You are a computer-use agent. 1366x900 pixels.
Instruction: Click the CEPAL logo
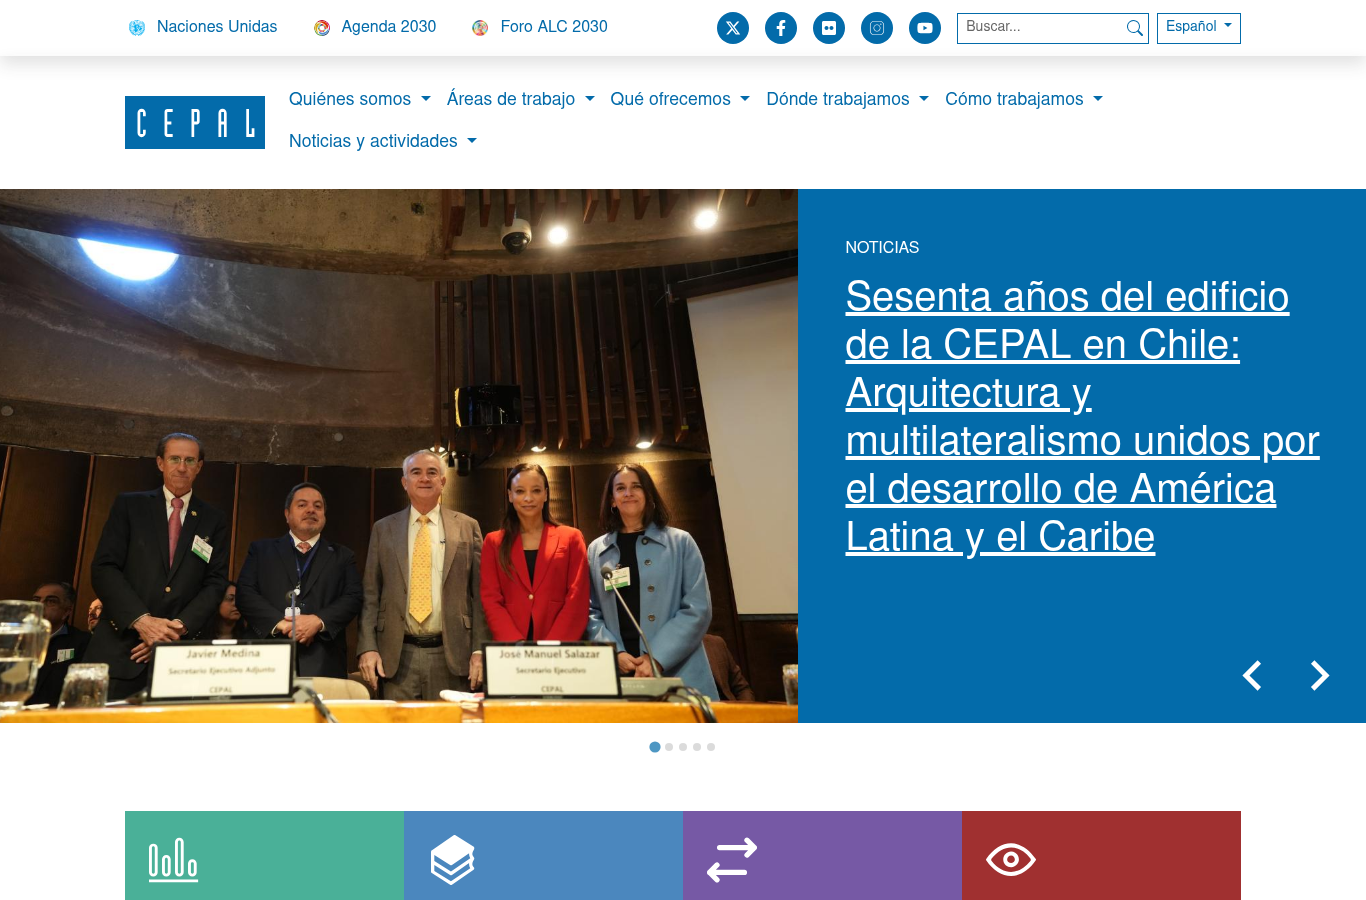195,122
